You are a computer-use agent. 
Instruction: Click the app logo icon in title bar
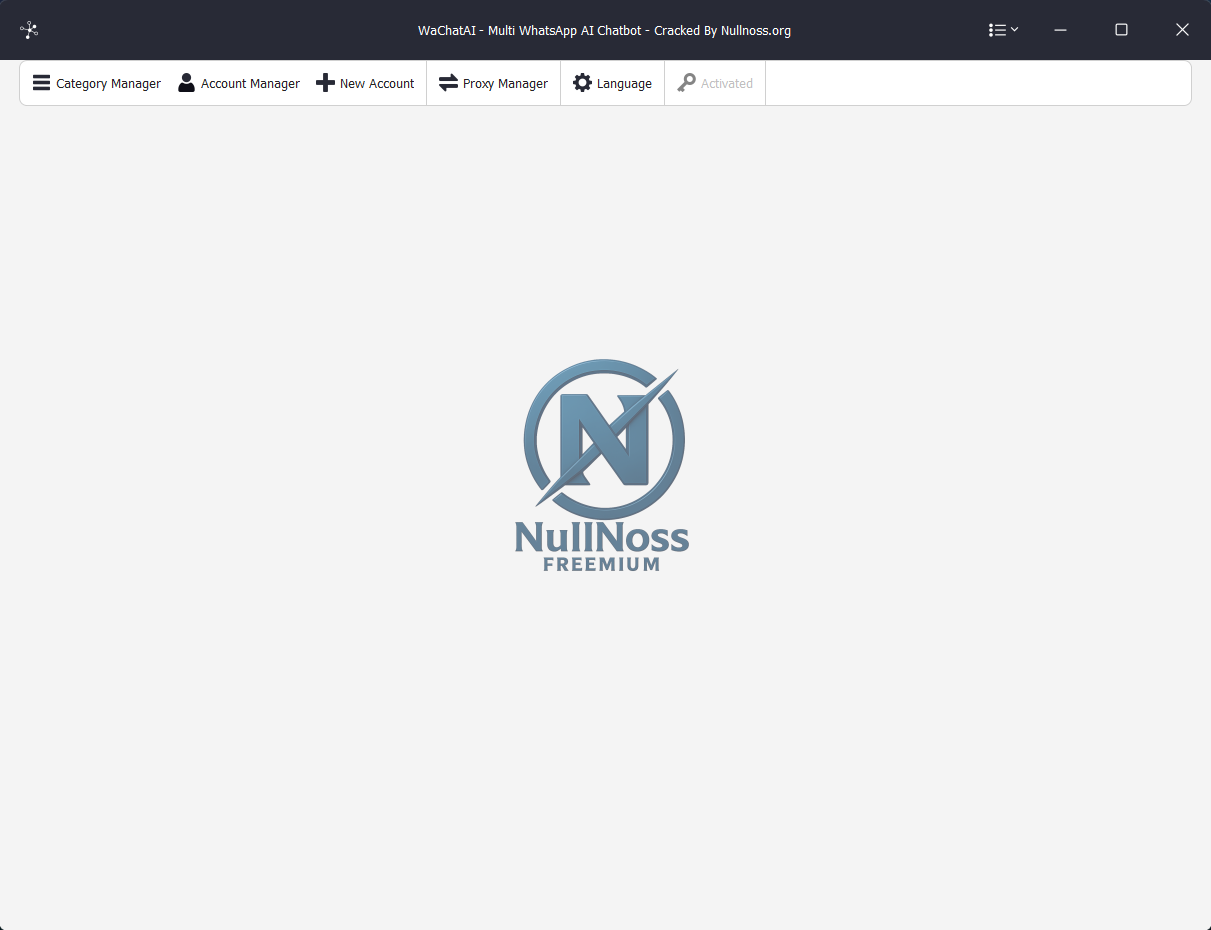[29, 30]
